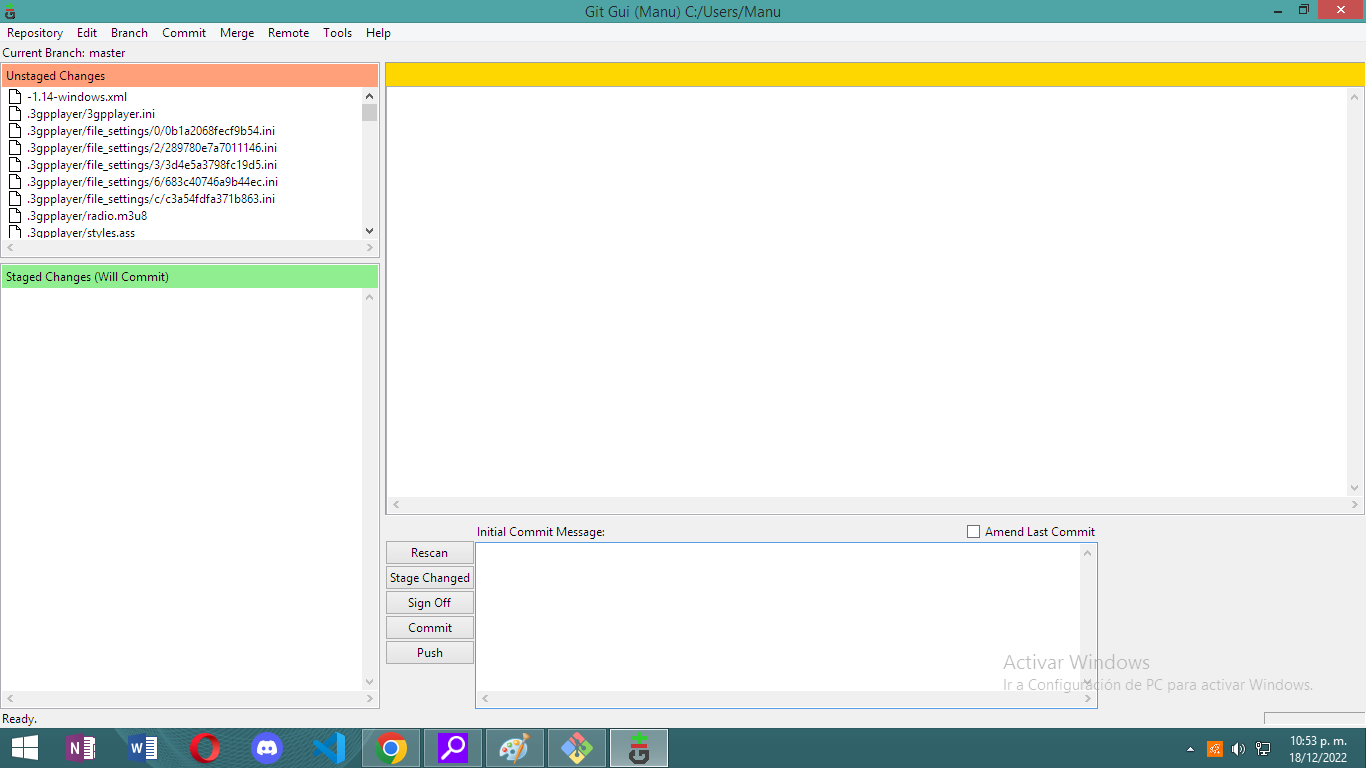Screen dimensions: 1366x768
Task: Open the Merge menu
Action: pyautogui.click(x=237, y=33)
